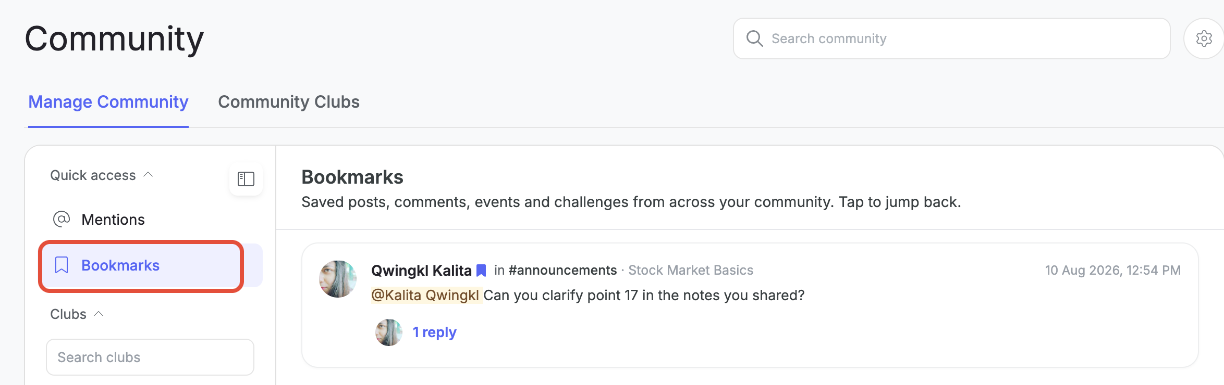Click the Bookmarks panel heading
The width and height of the screenshot is (1224, 385).
pos(352,177)
